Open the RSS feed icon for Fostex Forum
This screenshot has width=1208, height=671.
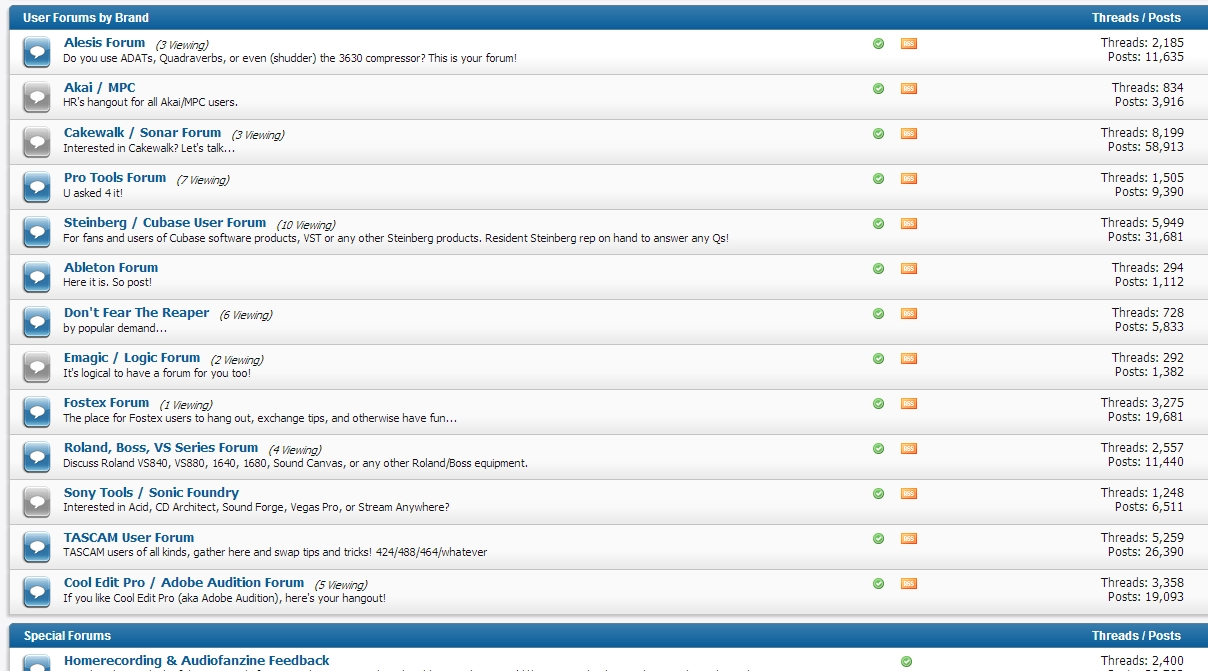[908, 404]
